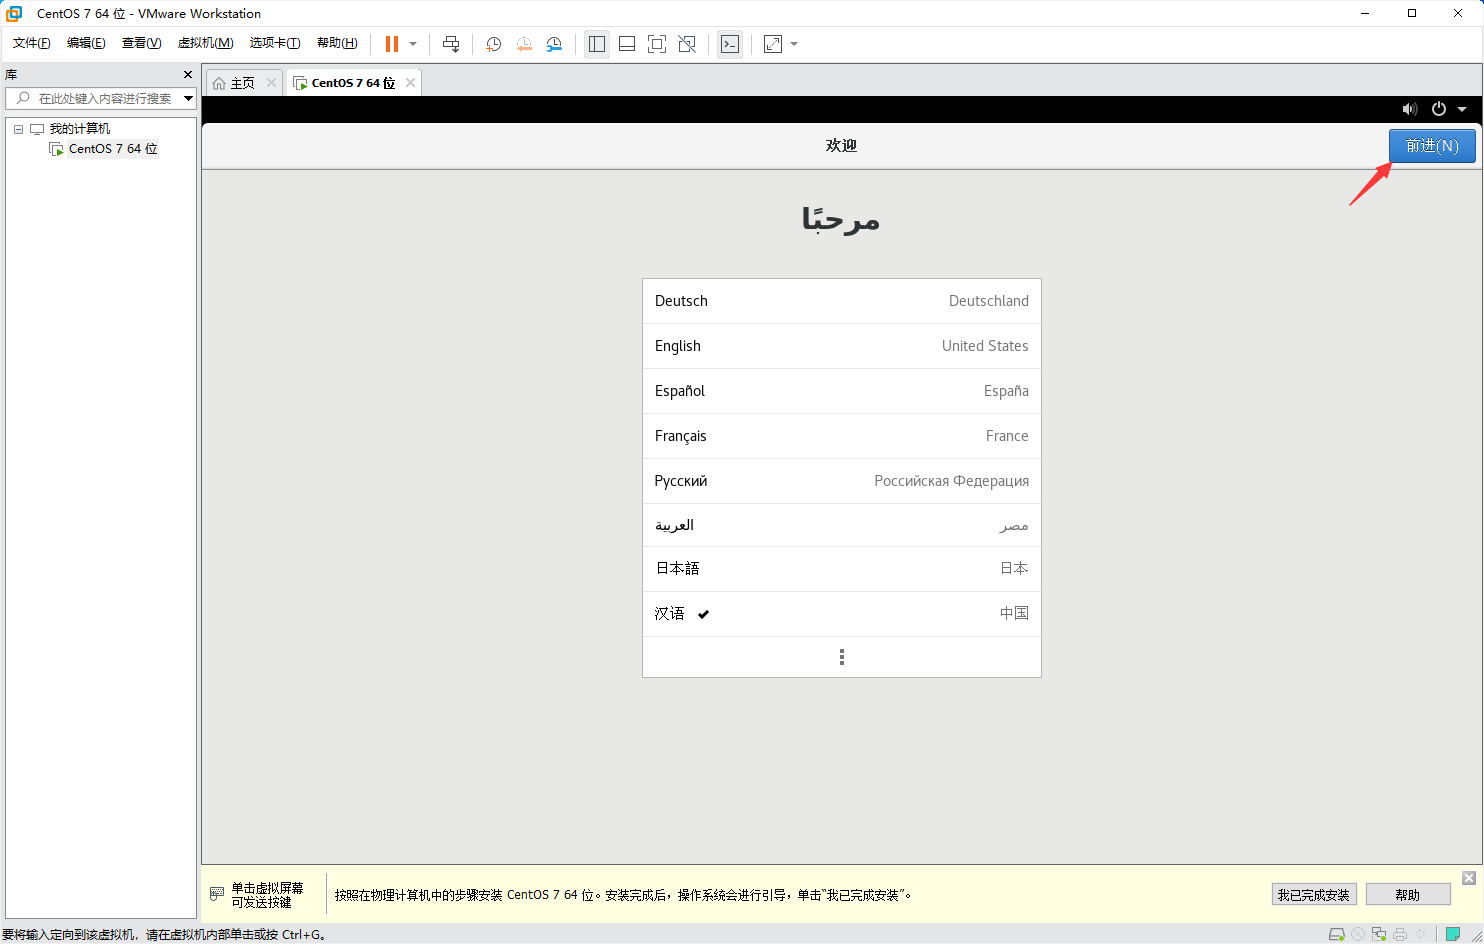Select English United States language

point(842,346)
